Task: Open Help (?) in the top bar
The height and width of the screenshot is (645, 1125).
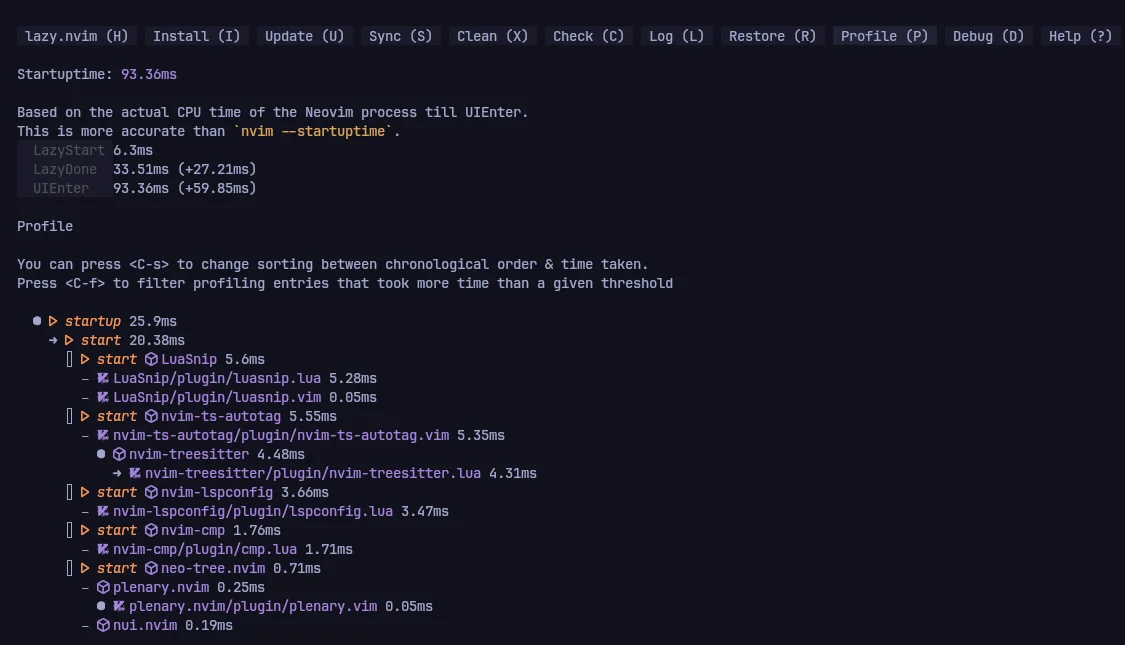Action: (1081, 36)
